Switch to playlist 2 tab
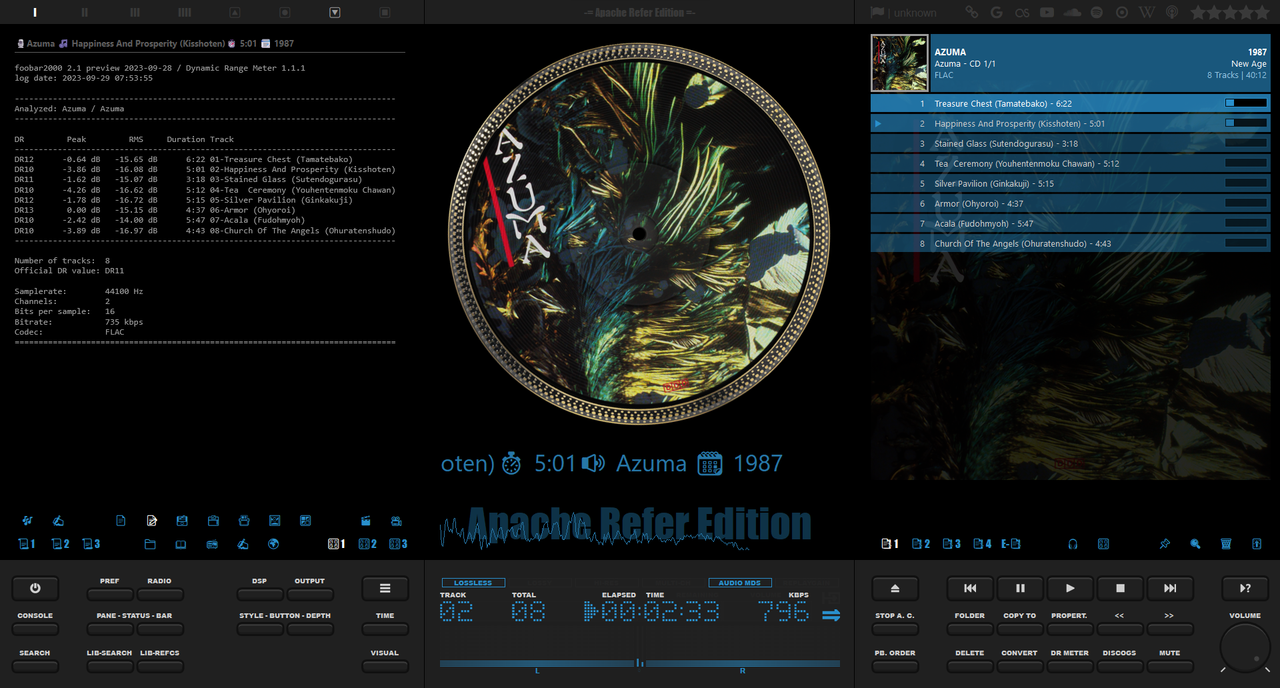Screen dimensions: 1280x688 pyautogui.click(x=921, y=544)
